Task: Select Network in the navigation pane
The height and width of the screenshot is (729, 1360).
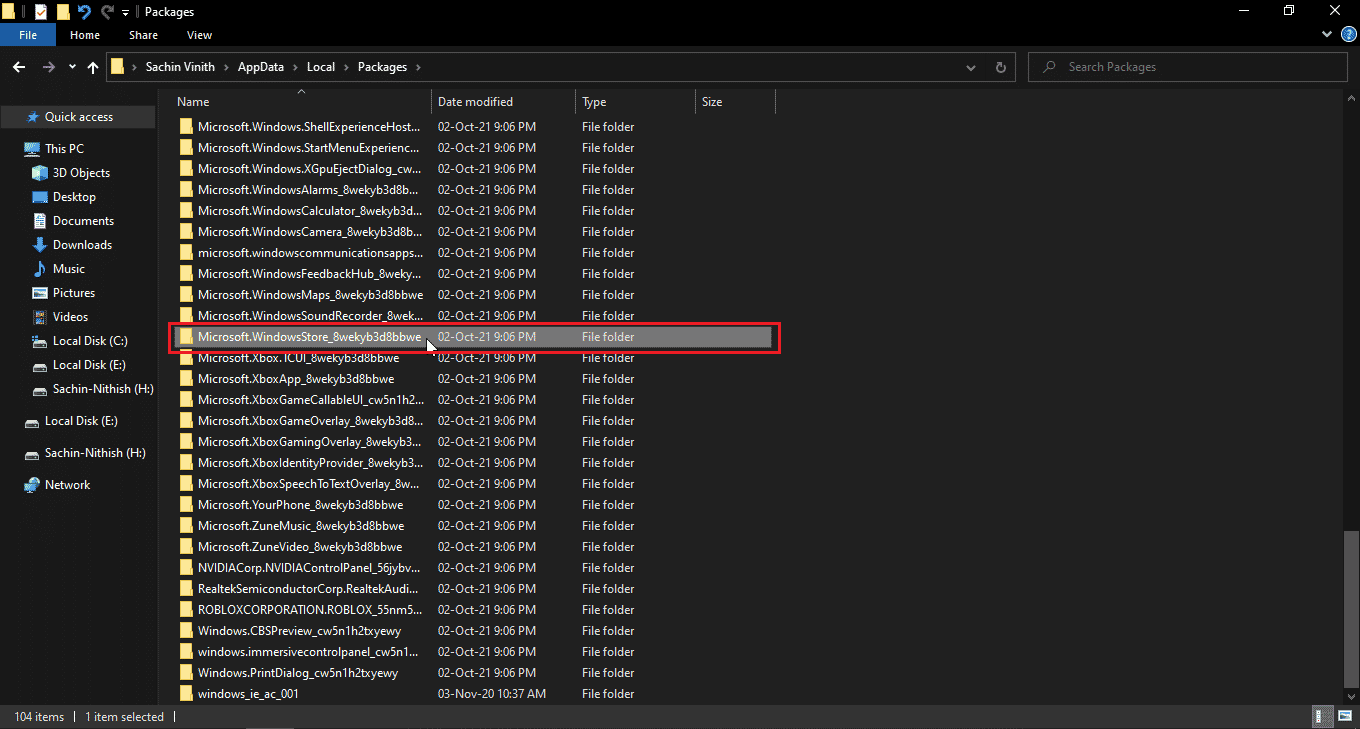Action: [x=67, y=485]
